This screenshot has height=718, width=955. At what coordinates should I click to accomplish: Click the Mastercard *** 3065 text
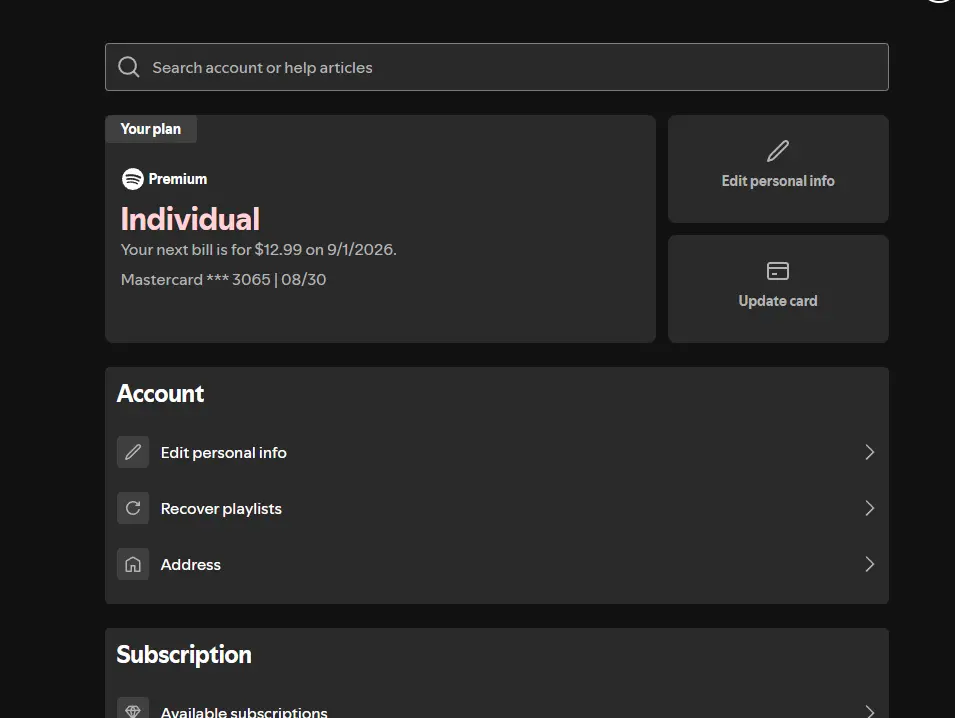[x=223, y=280]
